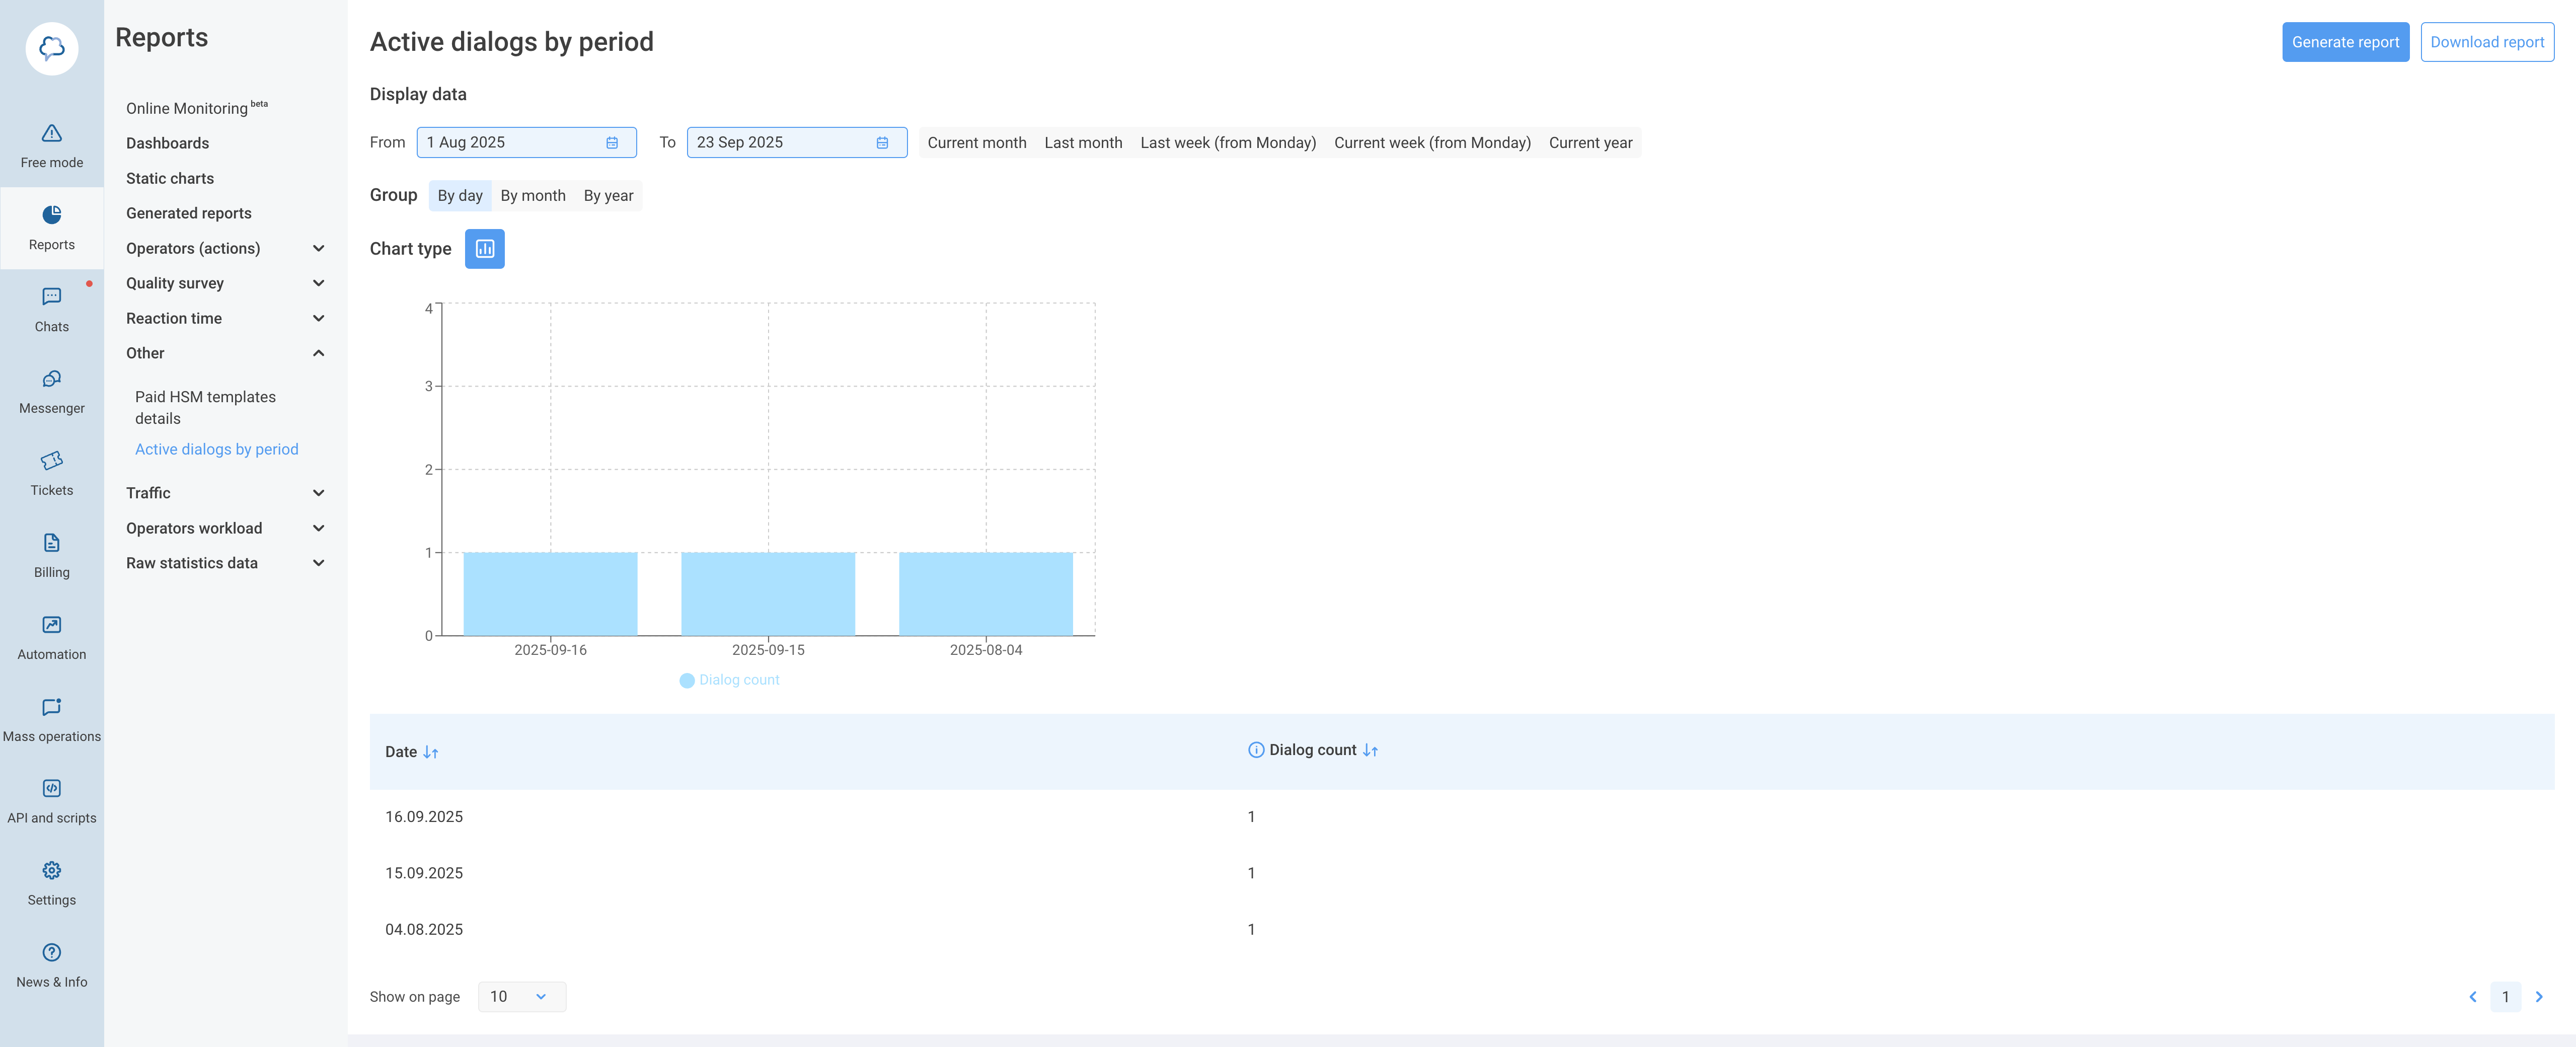Click the To date input field

click(x=797, y=143)
